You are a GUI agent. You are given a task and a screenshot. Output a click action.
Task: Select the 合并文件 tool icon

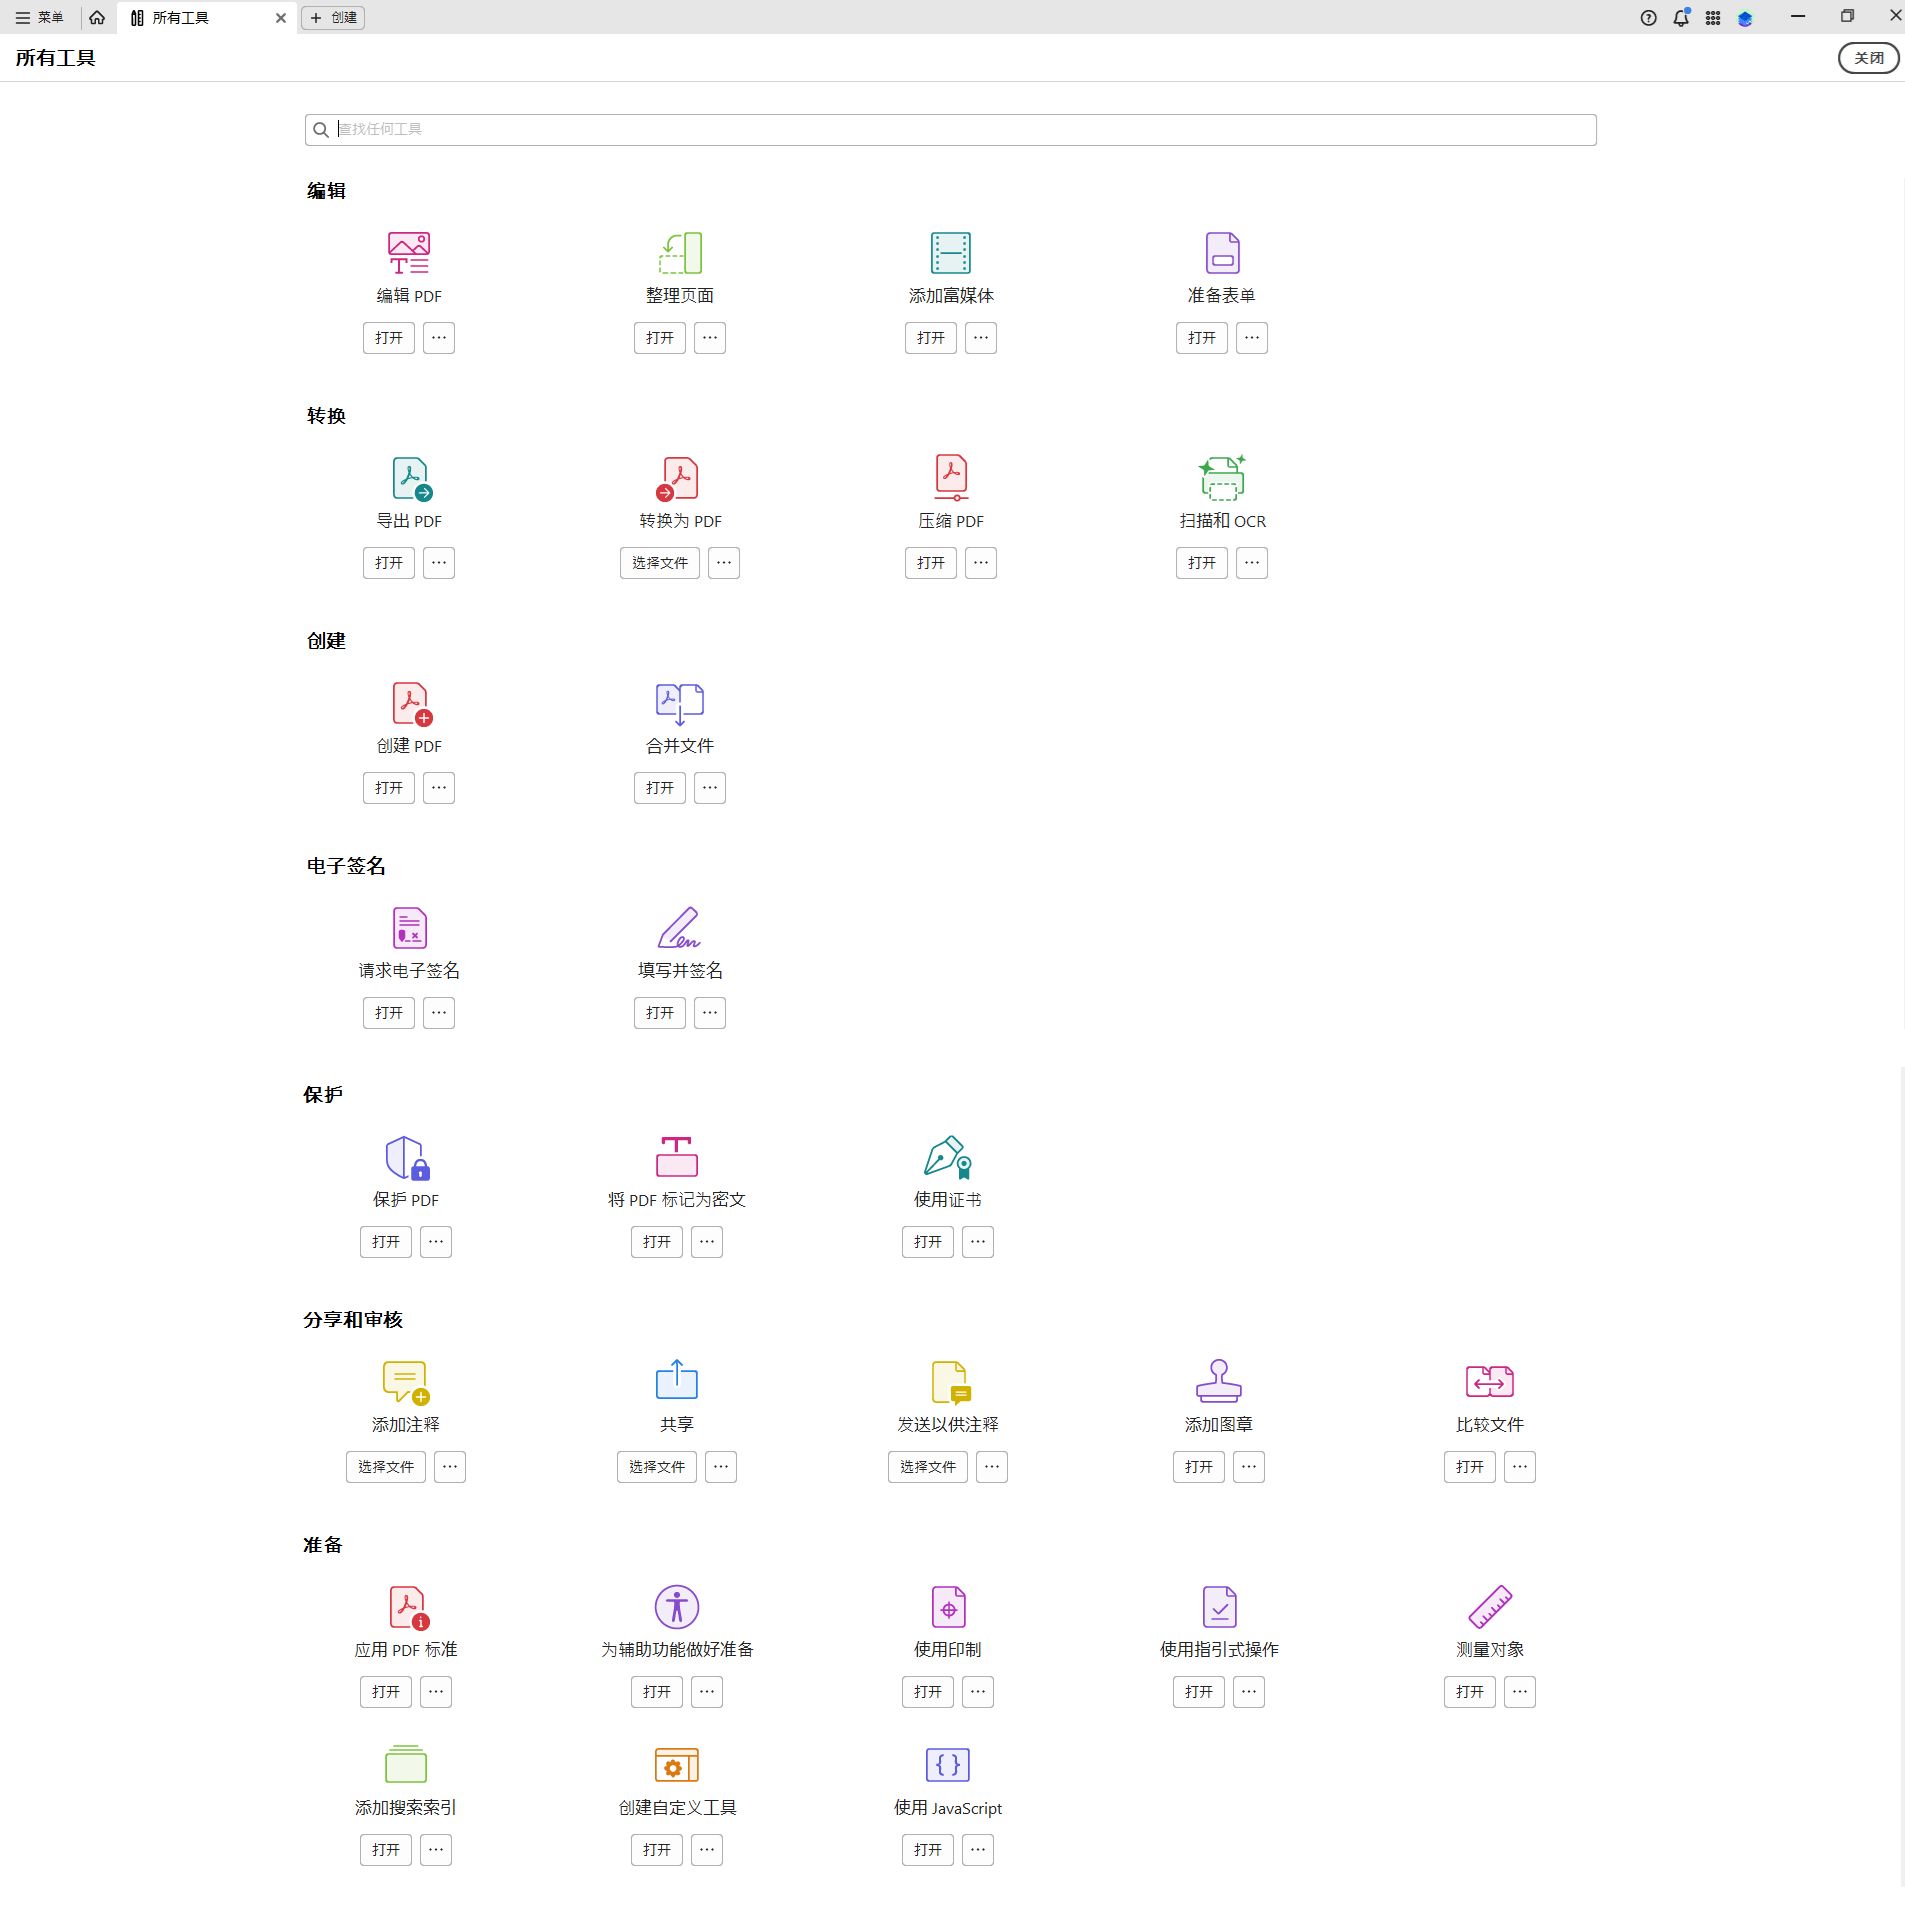tap(678, 703)
